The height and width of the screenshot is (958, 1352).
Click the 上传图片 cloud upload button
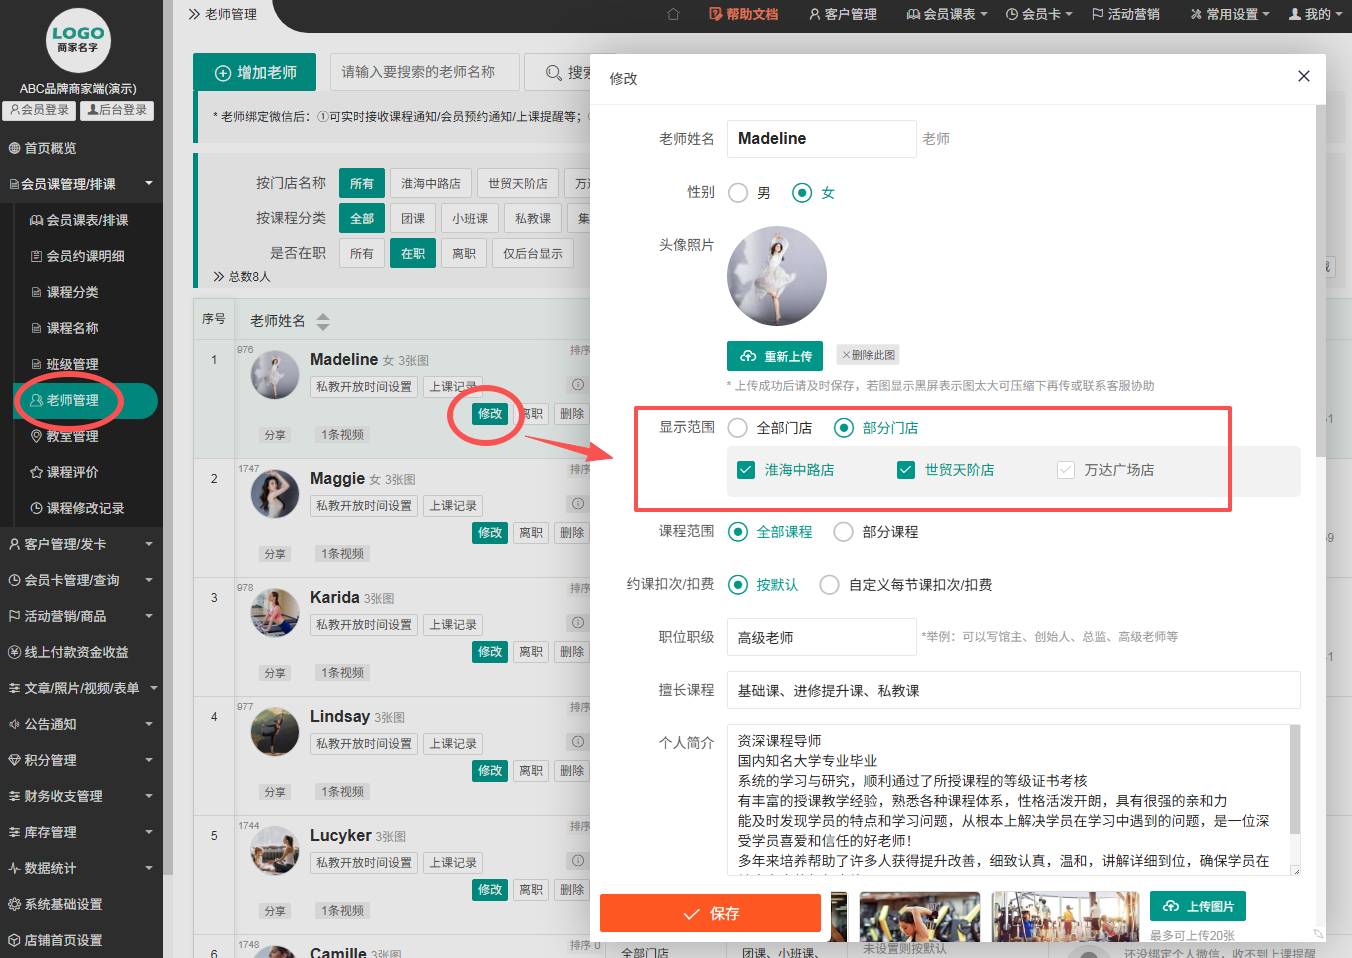1197,906
